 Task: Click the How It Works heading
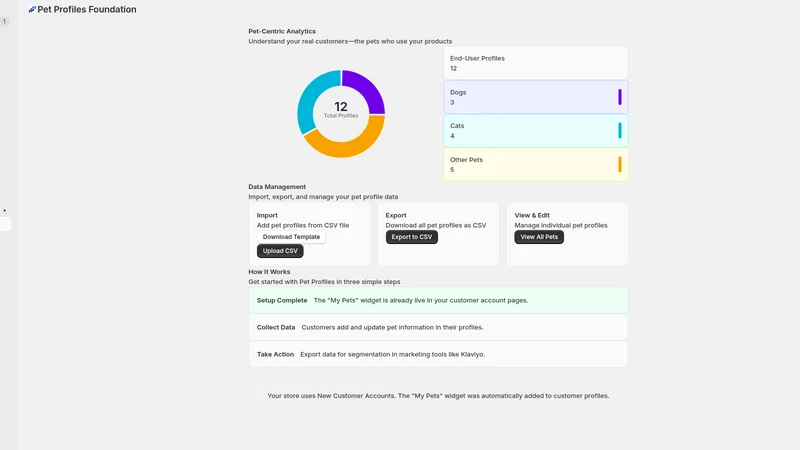point(269,272)
